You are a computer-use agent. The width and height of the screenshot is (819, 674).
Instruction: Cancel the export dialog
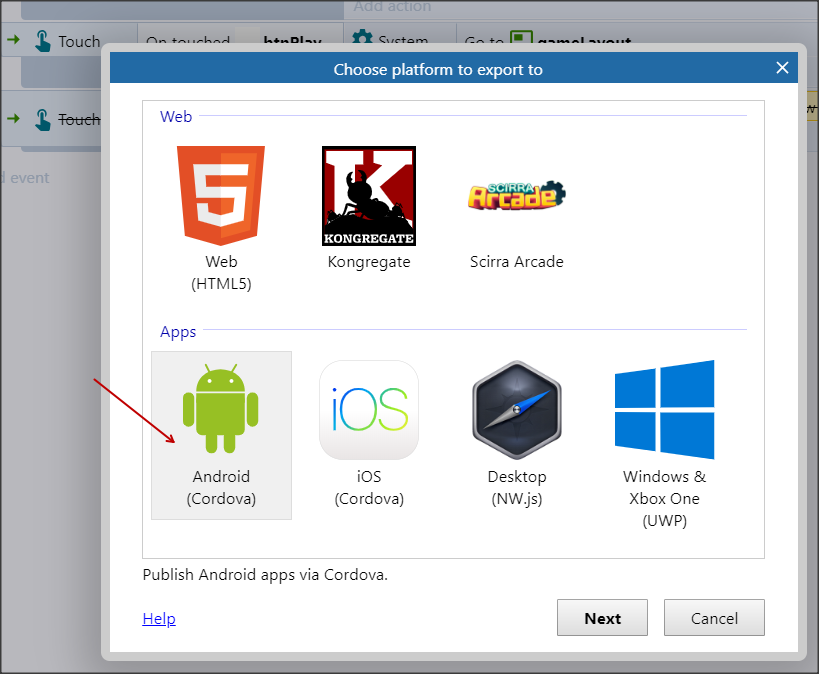714,618
